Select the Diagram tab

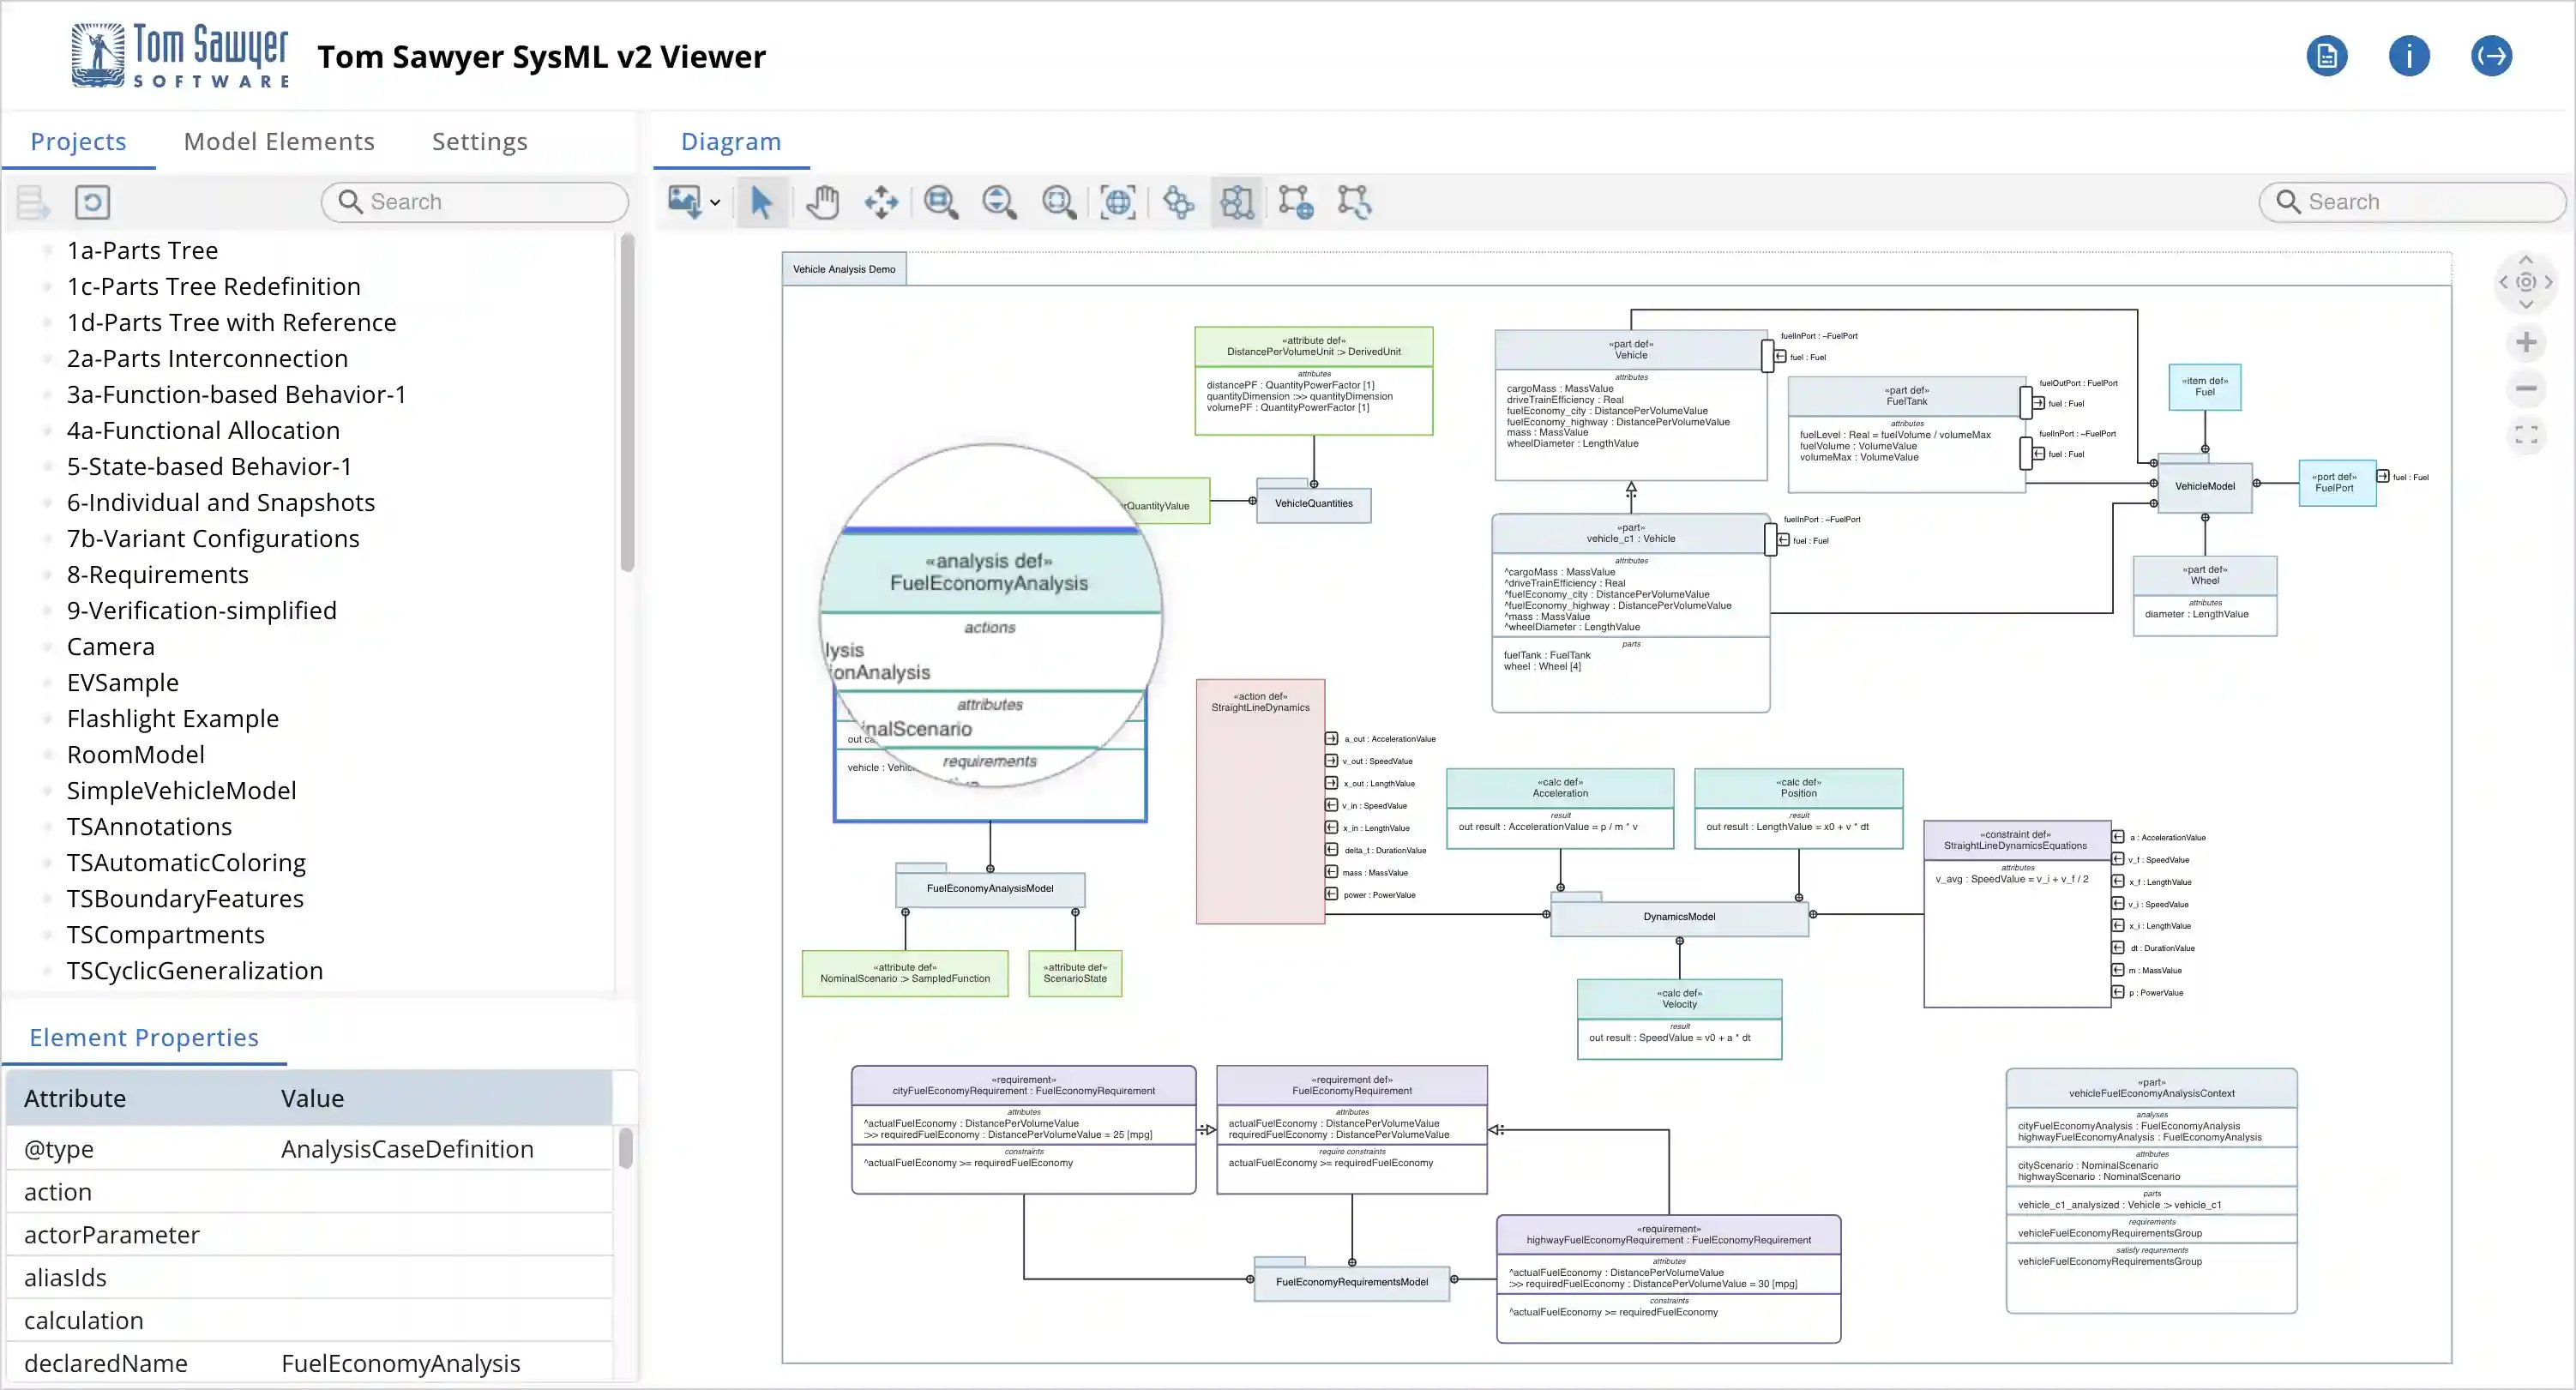731,141
